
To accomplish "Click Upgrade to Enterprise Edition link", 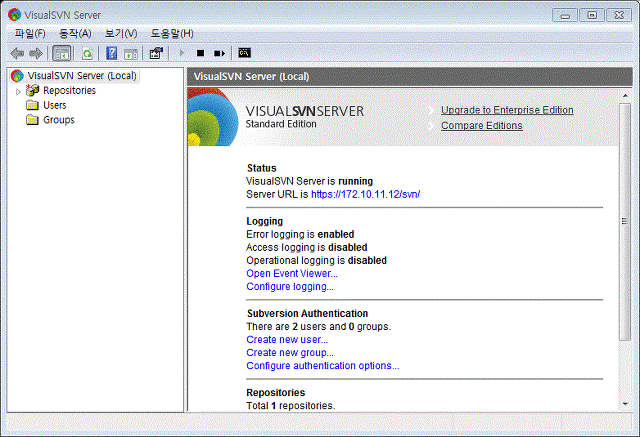I will 507,110.
